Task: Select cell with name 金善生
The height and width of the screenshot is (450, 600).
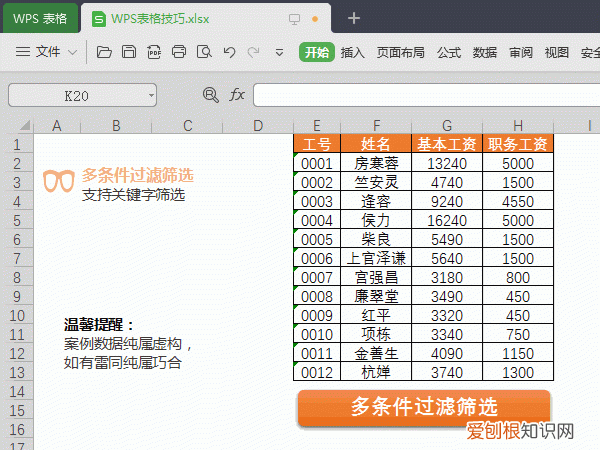Action: (x=376, y=353)
